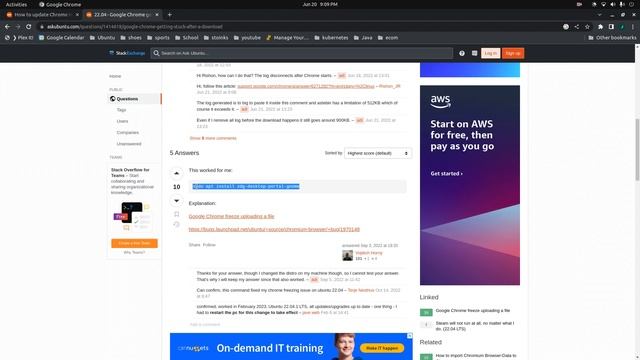Click the Log in button

490,53
